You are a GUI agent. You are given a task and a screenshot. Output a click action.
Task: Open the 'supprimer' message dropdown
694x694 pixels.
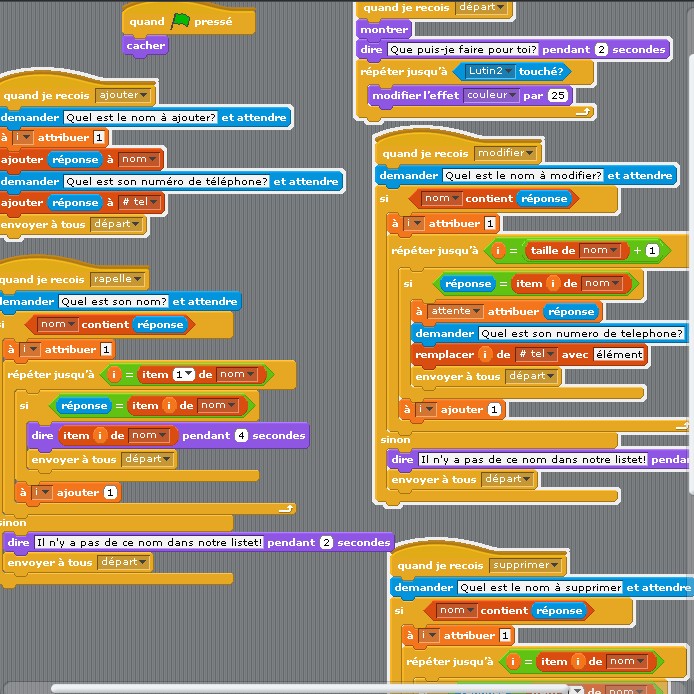[524, 565]
